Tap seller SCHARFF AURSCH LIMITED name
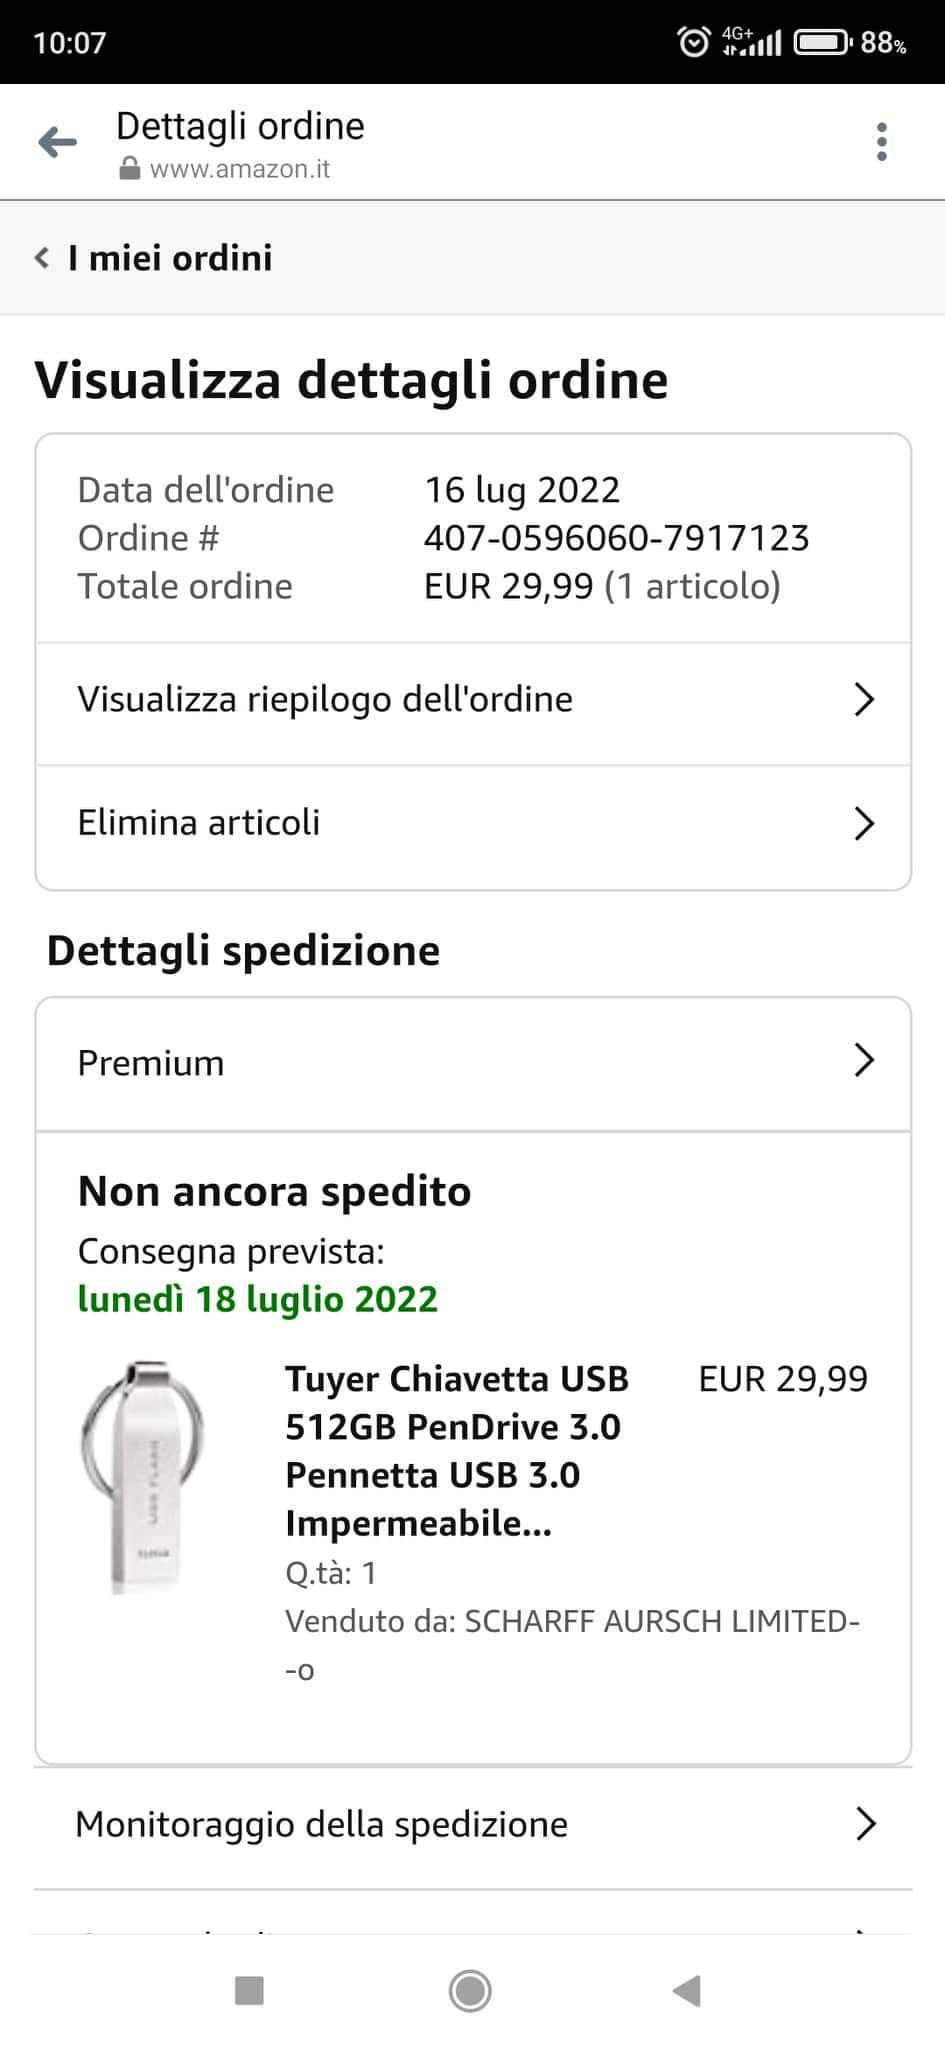 (660, 1621)
